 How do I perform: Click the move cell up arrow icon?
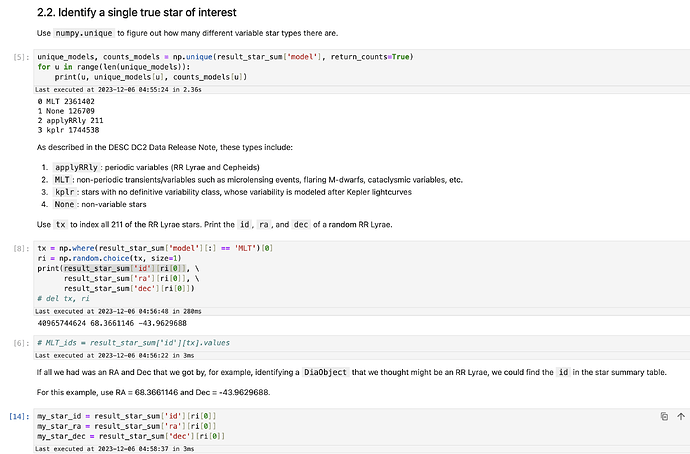coord(681,416)
